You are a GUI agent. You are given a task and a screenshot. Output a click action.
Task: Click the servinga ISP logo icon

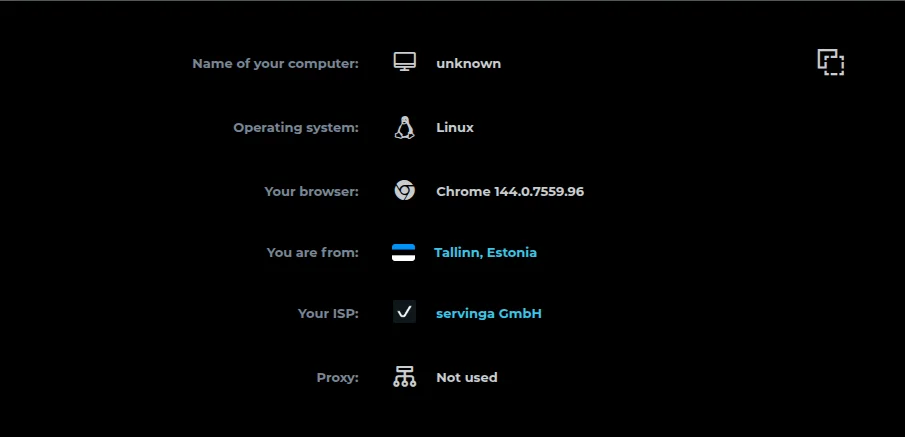pos(404,312)
